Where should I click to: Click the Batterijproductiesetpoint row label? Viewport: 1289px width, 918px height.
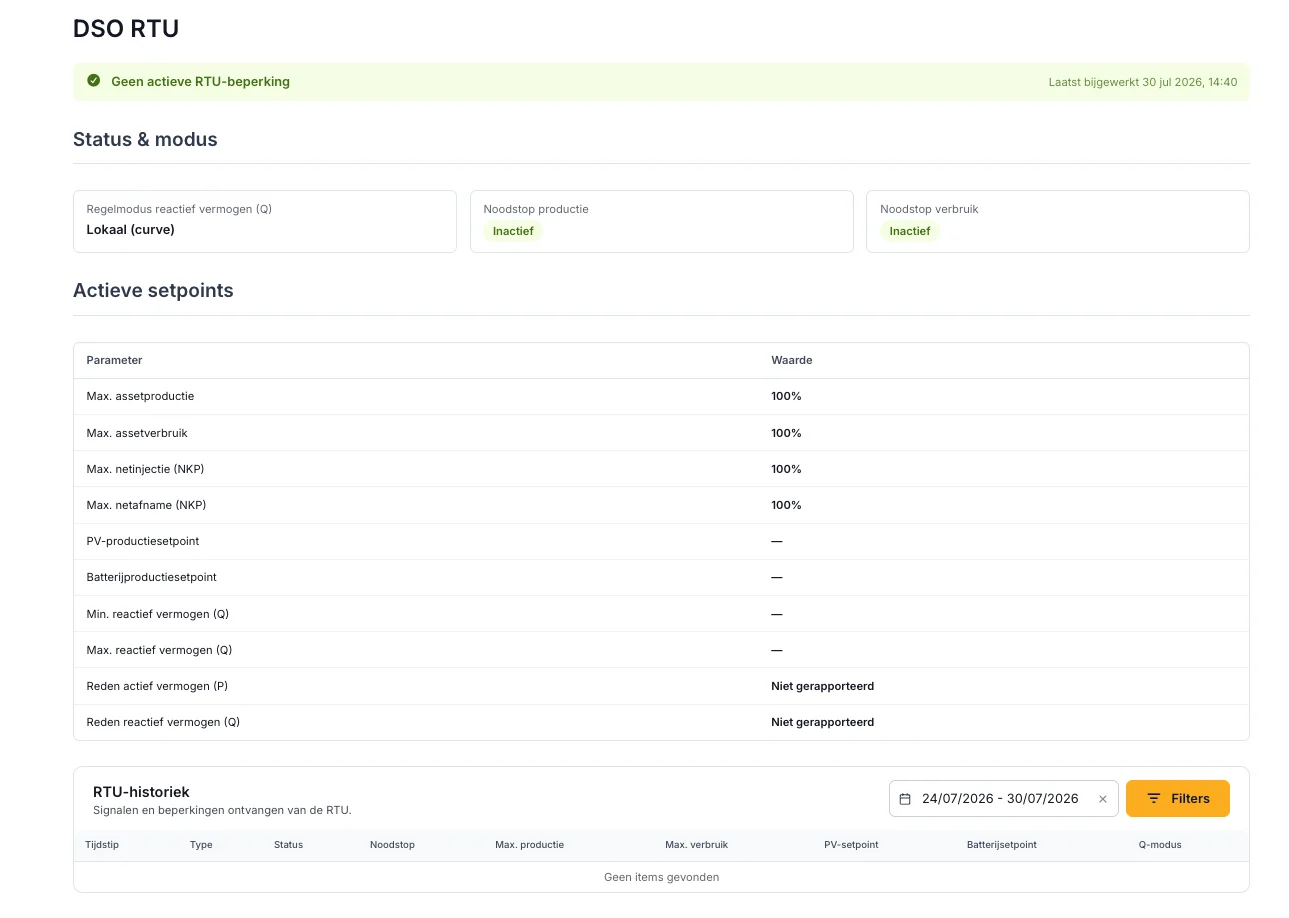152,577
